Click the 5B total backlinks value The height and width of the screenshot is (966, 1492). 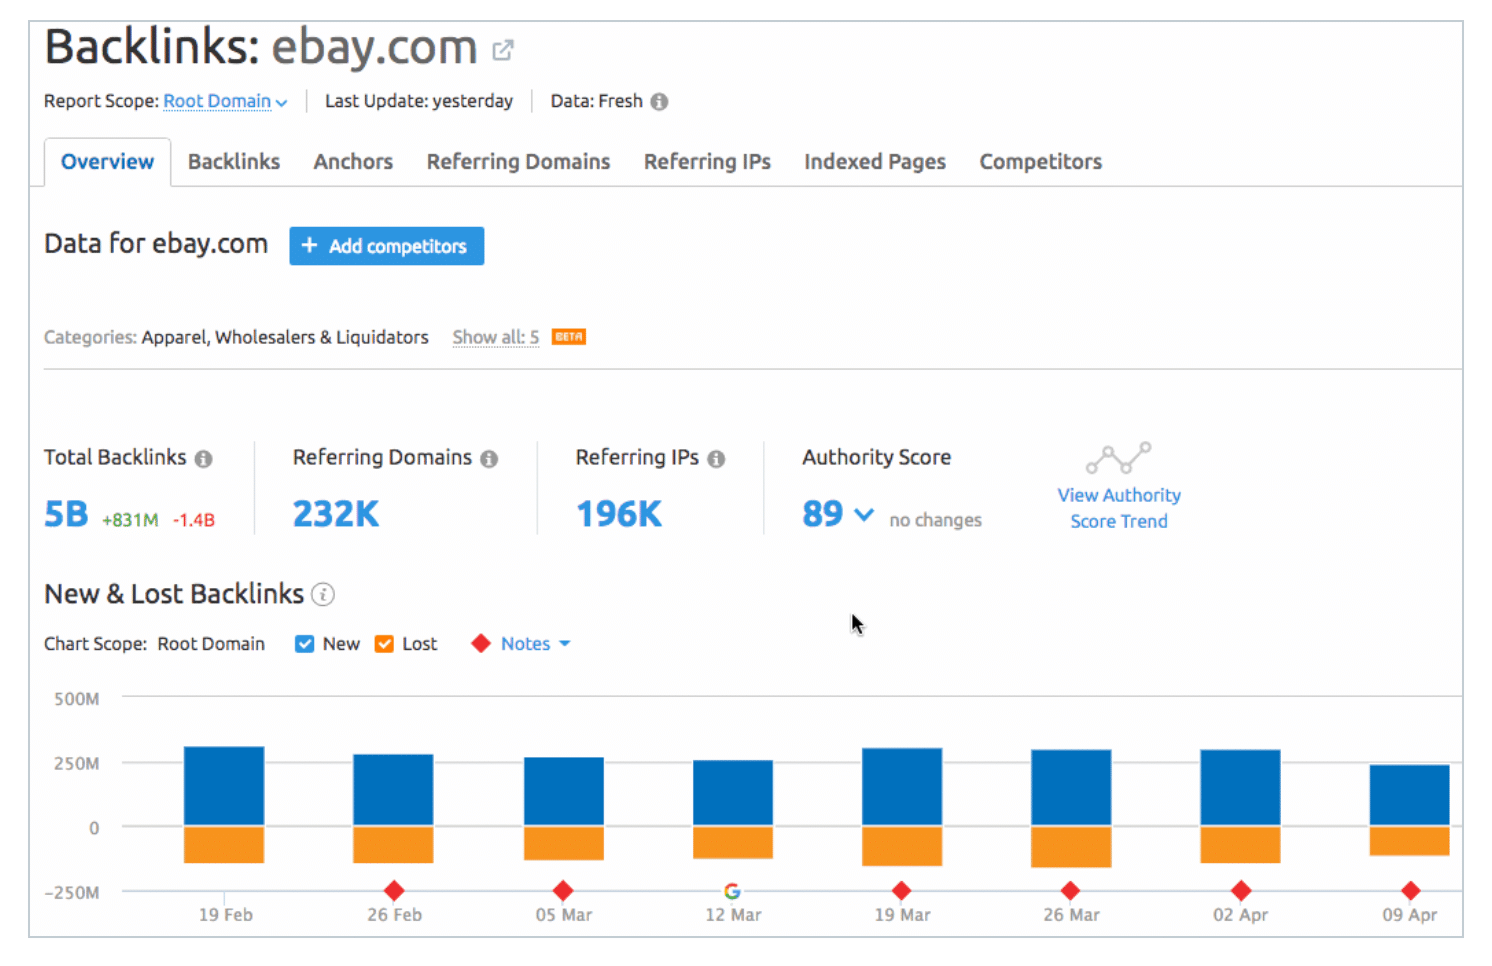(66, 515)
